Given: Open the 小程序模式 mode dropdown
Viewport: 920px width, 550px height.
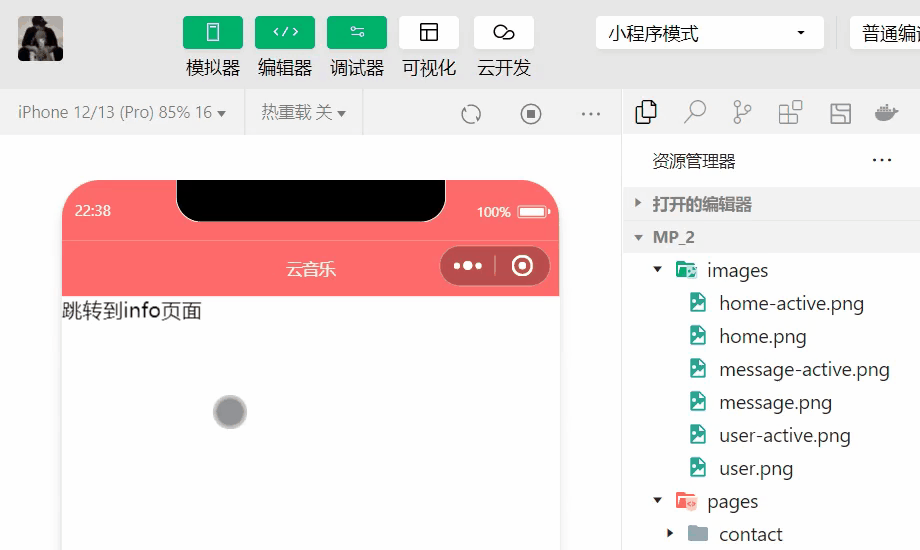Looking at the screenshot, I should (709, 33).
